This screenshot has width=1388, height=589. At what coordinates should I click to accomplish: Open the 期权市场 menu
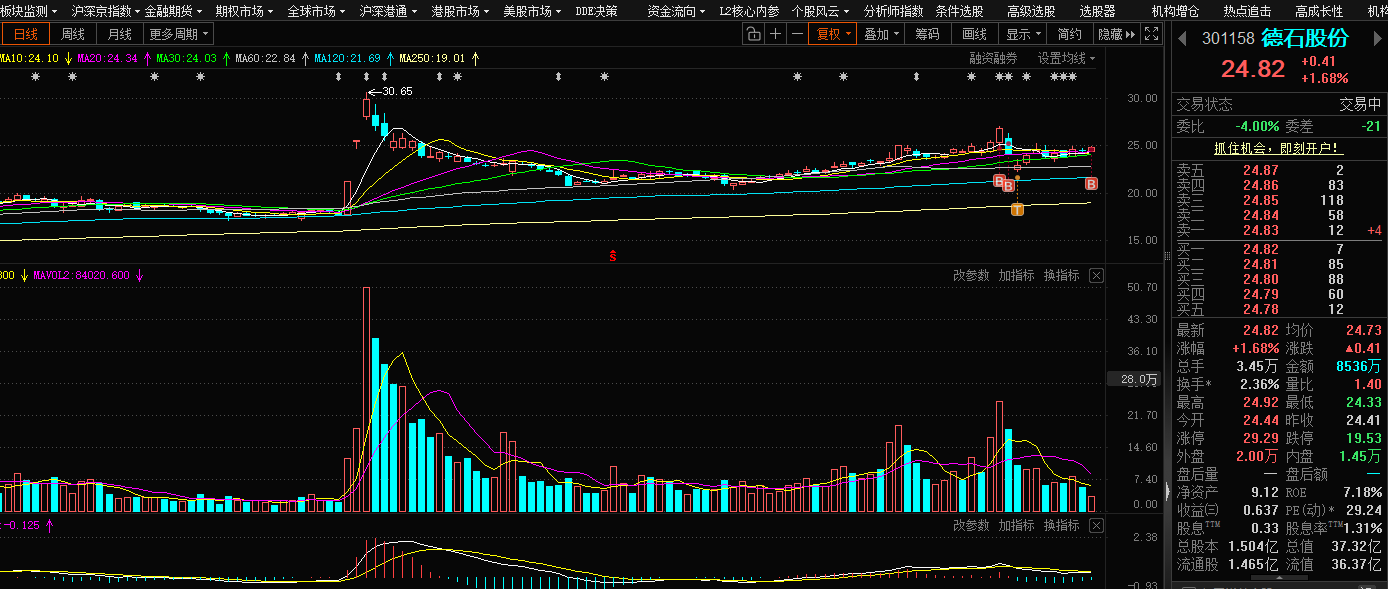[x=245, y=11]
